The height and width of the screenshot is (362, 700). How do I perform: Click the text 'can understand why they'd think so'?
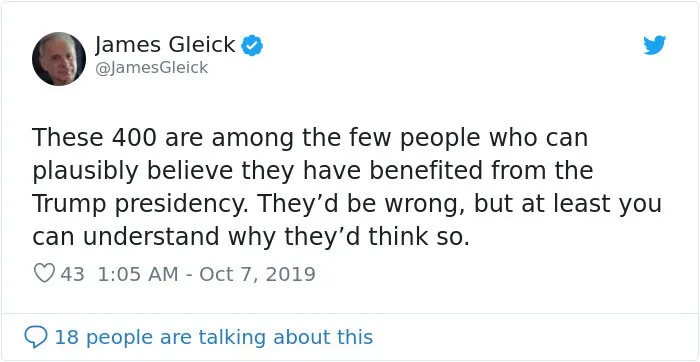pyautogui.click(x=250, y=237)
